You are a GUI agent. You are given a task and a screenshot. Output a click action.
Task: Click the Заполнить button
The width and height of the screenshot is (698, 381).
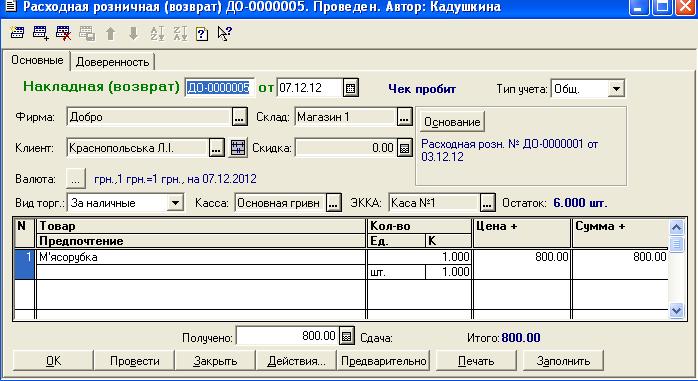(563, 361)
